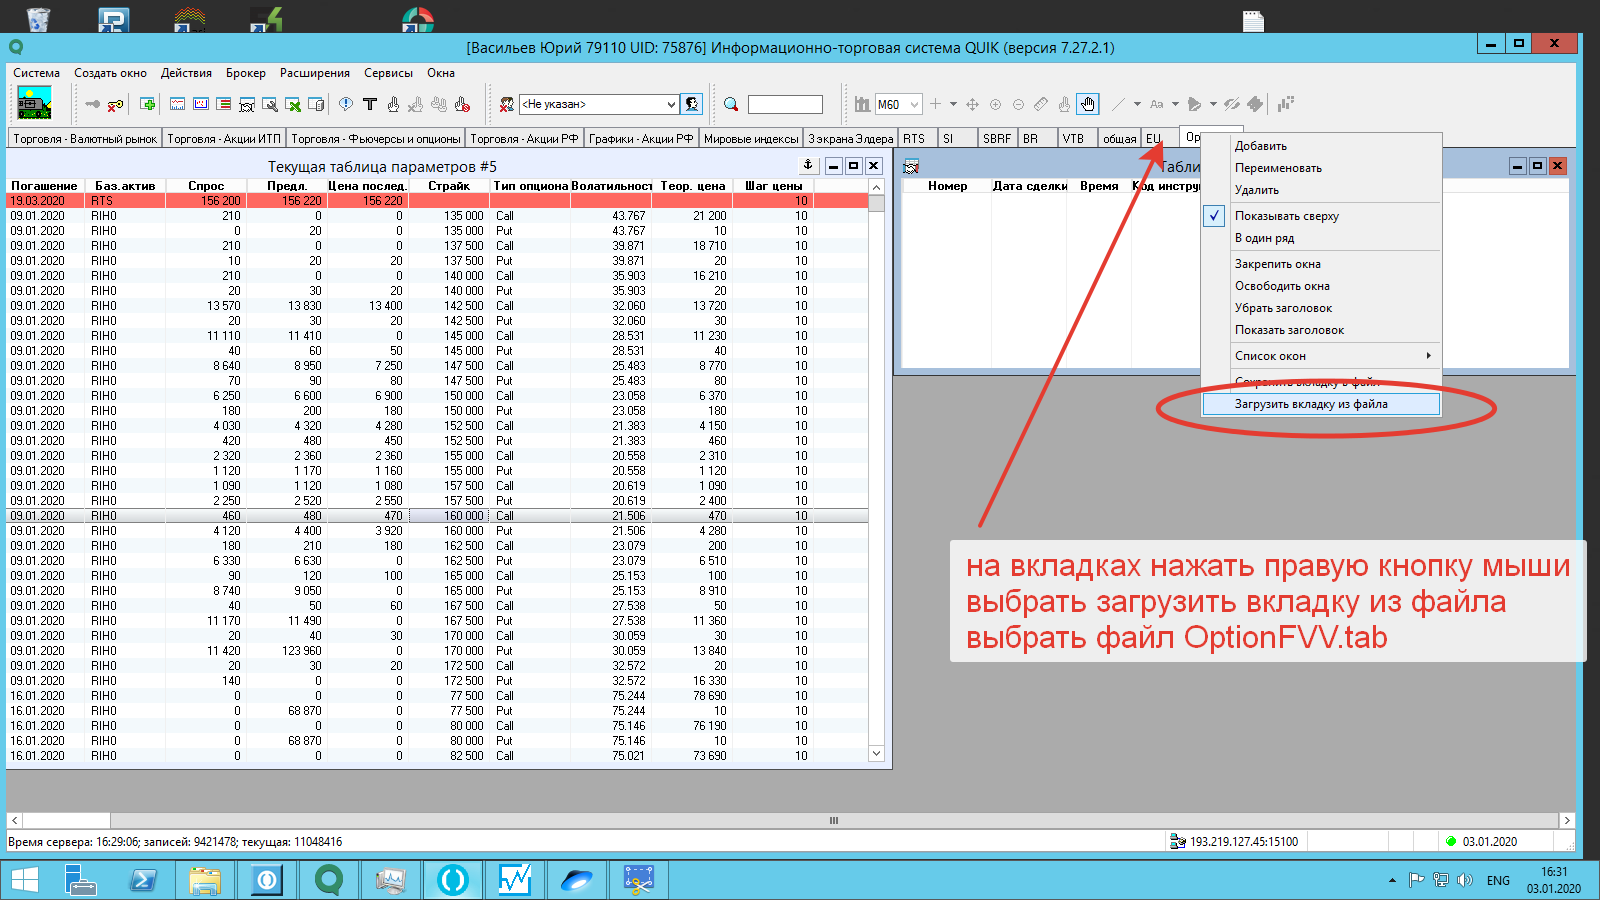Click the Aa text label tool
The image size is (1600, 900).
pos(1157,104)
